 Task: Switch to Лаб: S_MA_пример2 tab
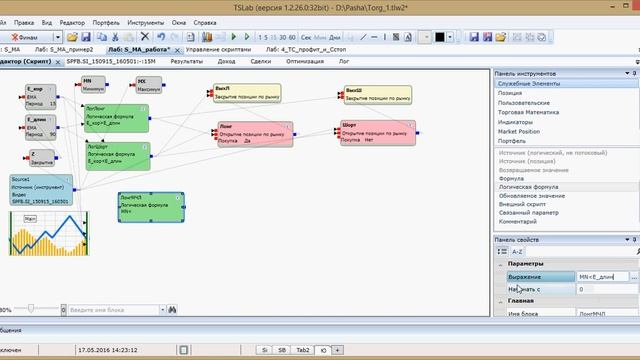64,49
